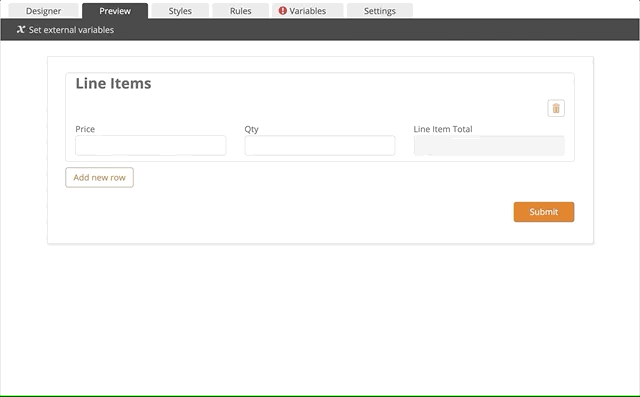Click the Line Item Total field
This screenshot has width=640, height=397.
point(489,145)
